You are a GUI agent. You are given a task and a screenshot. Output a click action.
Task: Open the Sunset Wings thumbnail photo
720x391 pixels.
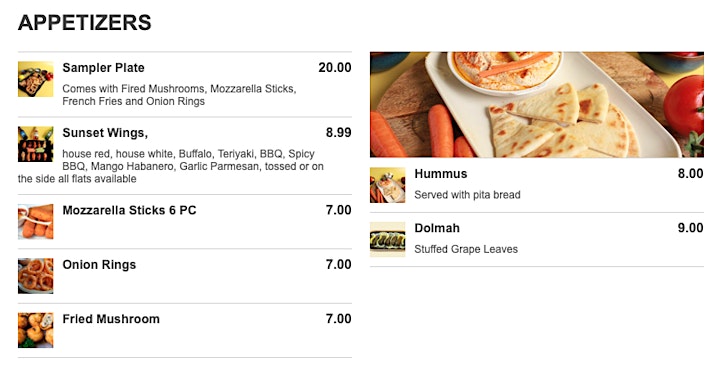pyautogui.click(x=35, y=144)
